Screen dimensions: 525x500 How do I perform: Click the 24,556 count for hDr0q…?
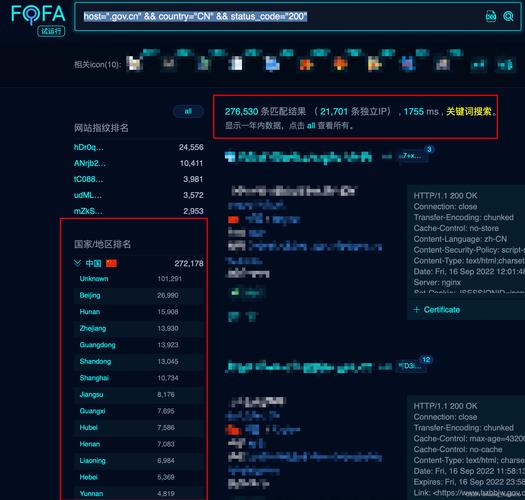[191, 147]
